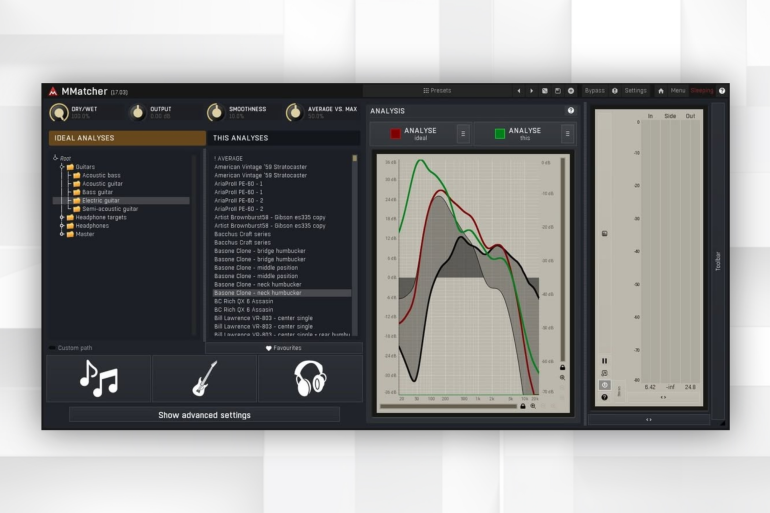This screenshot has width=770, height=513.
Task: Click the "24.8" Out peak readout
Action: point(690,387)
